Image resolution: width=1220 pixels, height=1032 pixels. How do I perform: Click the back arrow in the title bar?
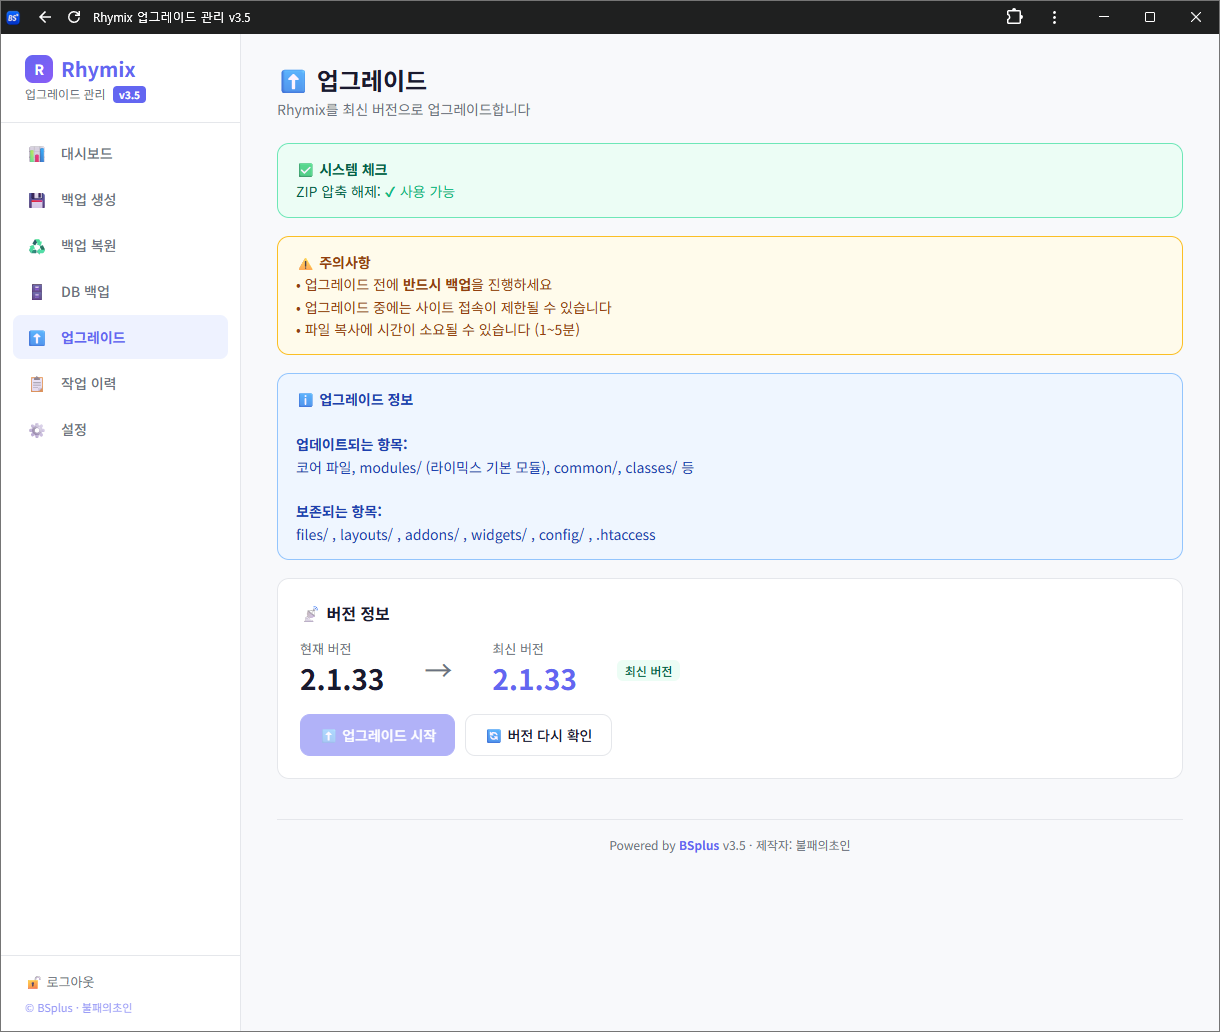pyautogui.click(x=45, y=17)
